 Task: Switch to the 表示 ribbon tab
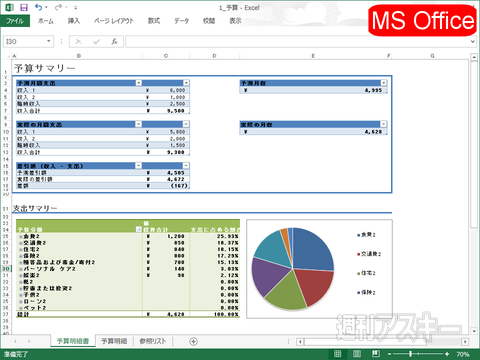pos(235,21)
